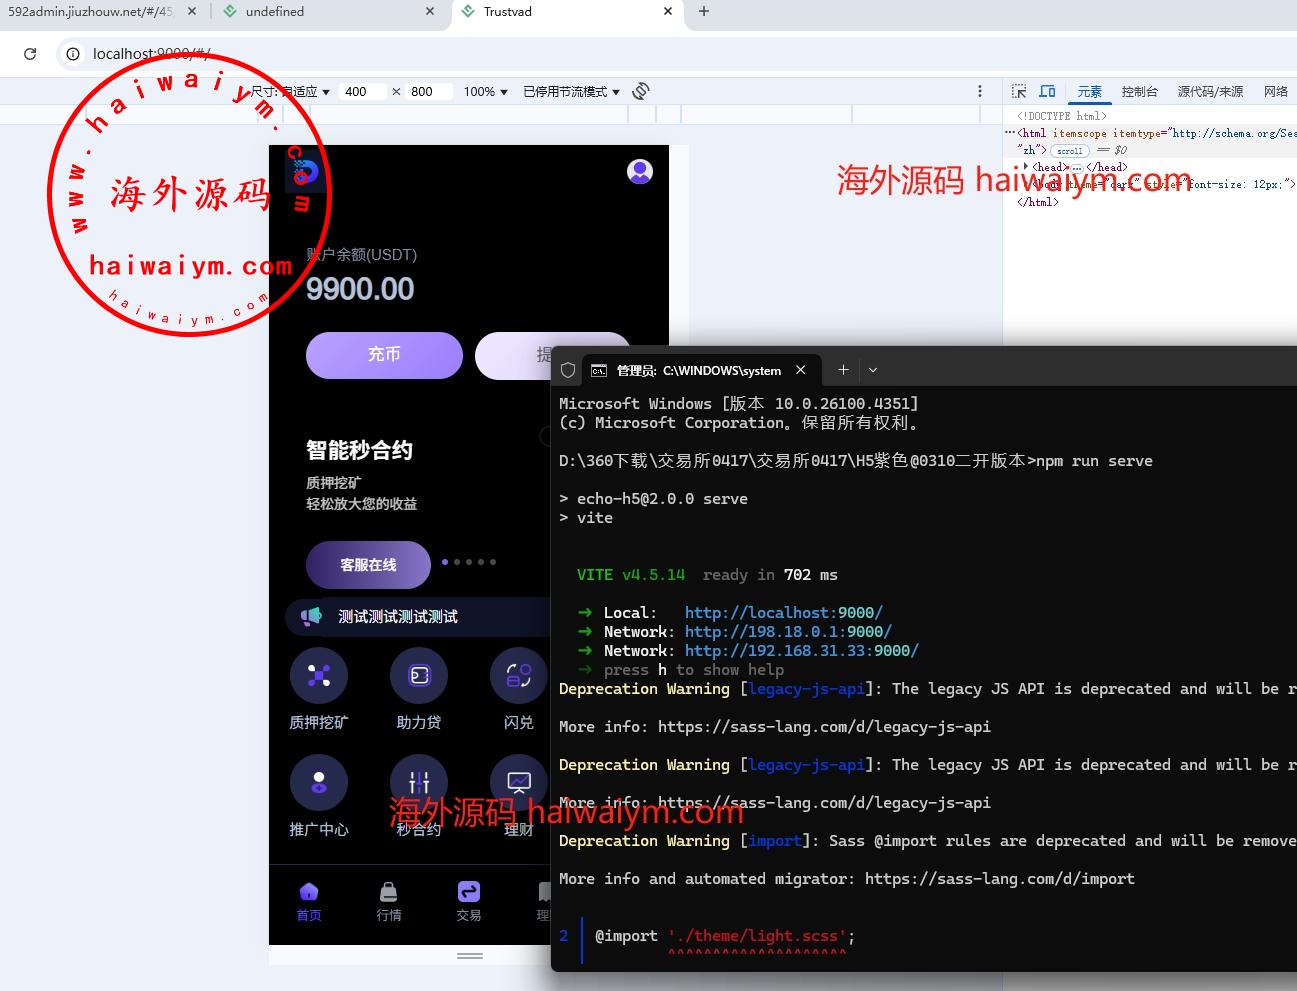Open terminal new-tab profile dropdown chevron
Viewport: 1297px width, 991px height.
(x=873, y=370)
